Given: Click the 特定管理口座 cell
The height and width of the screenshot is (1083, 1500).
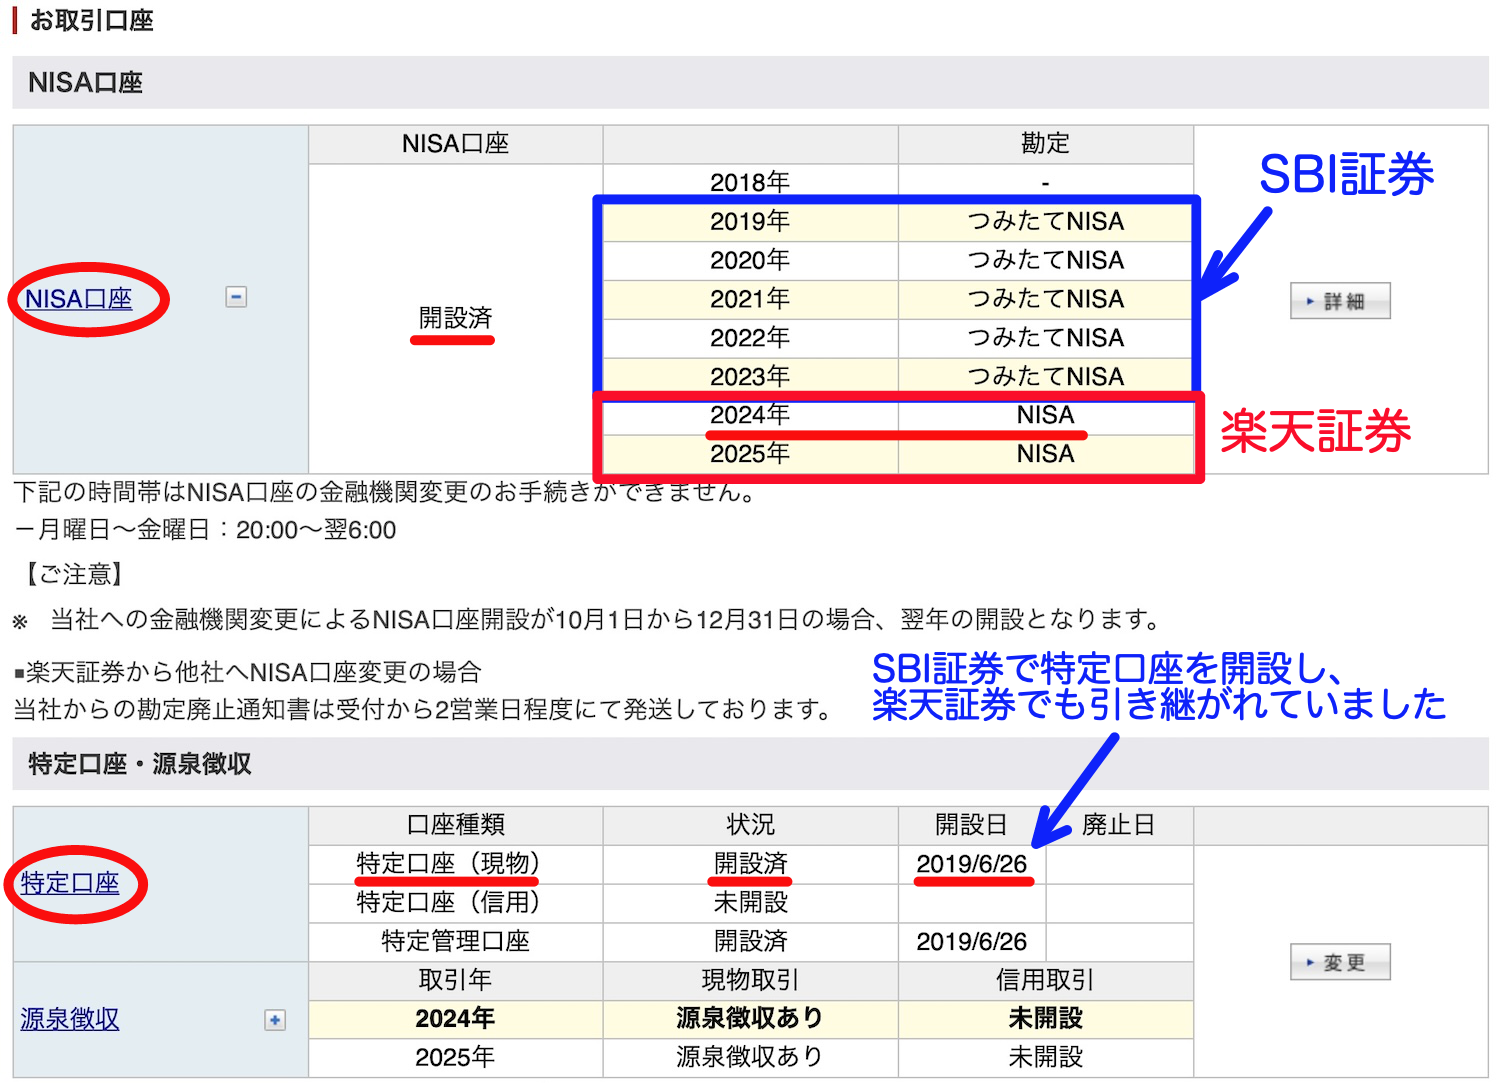Looking at the screenshot, I should 456,941.
